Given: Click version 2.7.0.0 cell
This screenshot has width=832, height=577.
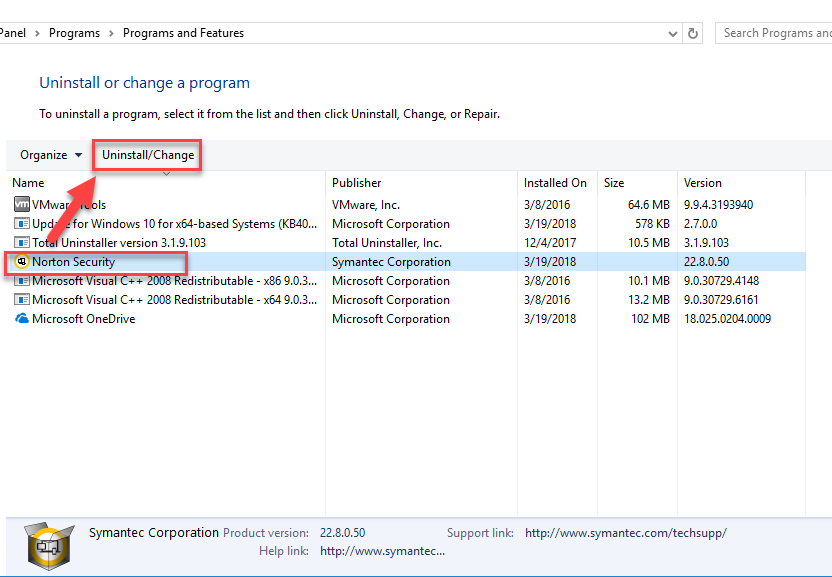Looking at the screenshot, I should tap(700, 223).
